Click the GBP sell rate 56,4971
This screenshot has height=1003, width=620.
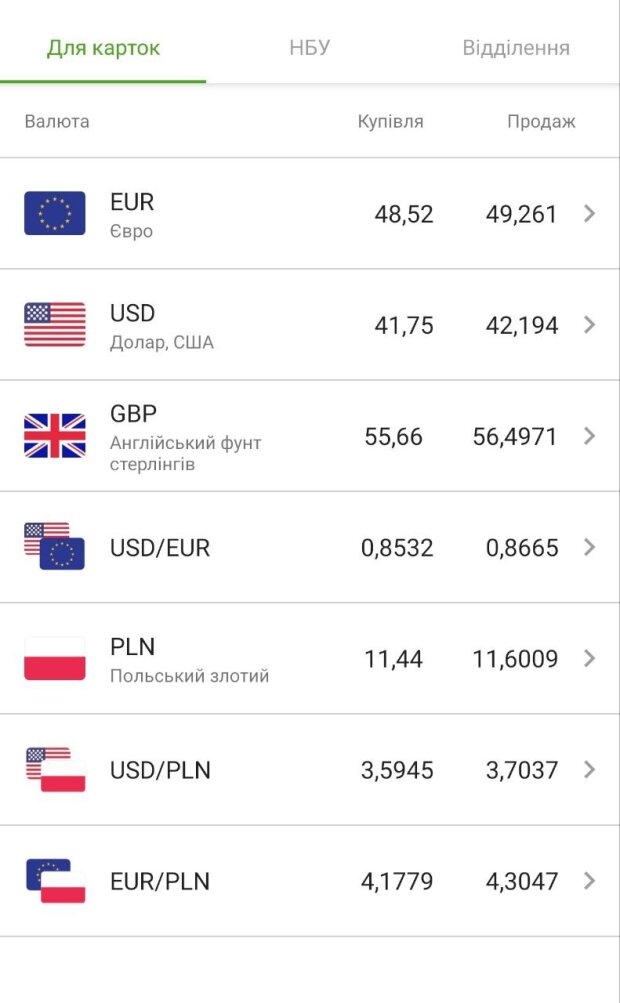click(515, 437)
